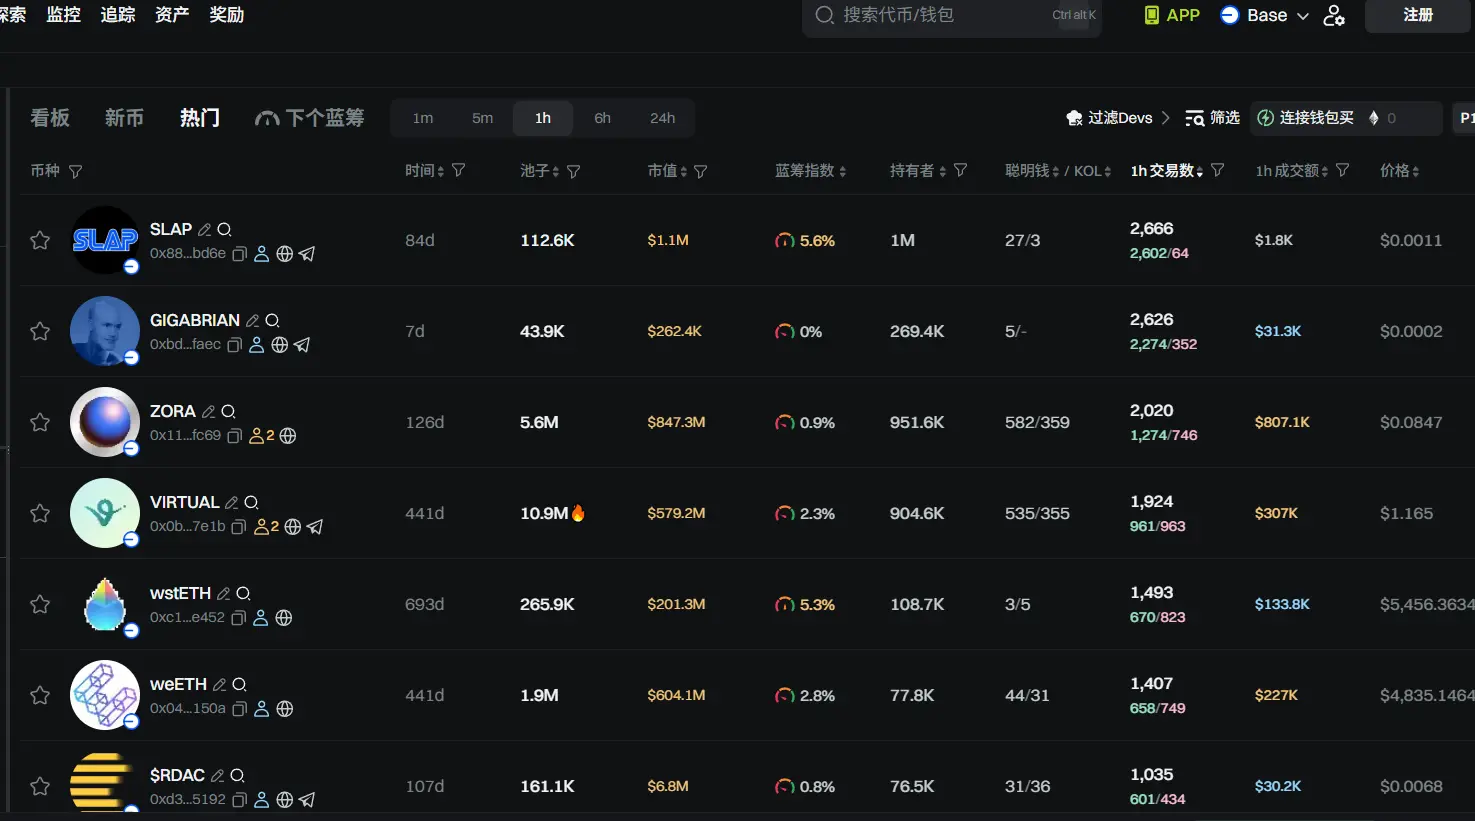The image size is (1475, 821).
Task: Open 时间 column filter funnel
Action: pyautogui.click(x=458, y=171)
